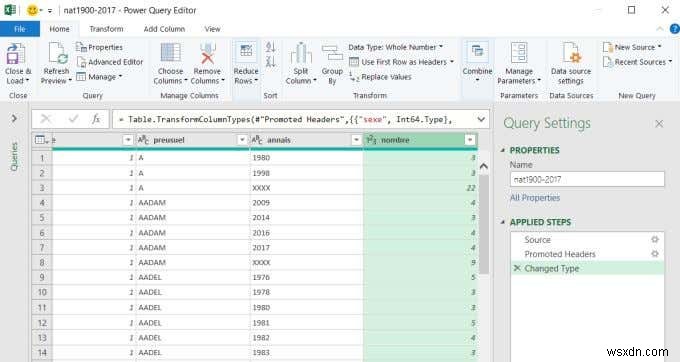Click the fx formula icon
This screenshot has width=680, height=362.
(x=96, y=119)
